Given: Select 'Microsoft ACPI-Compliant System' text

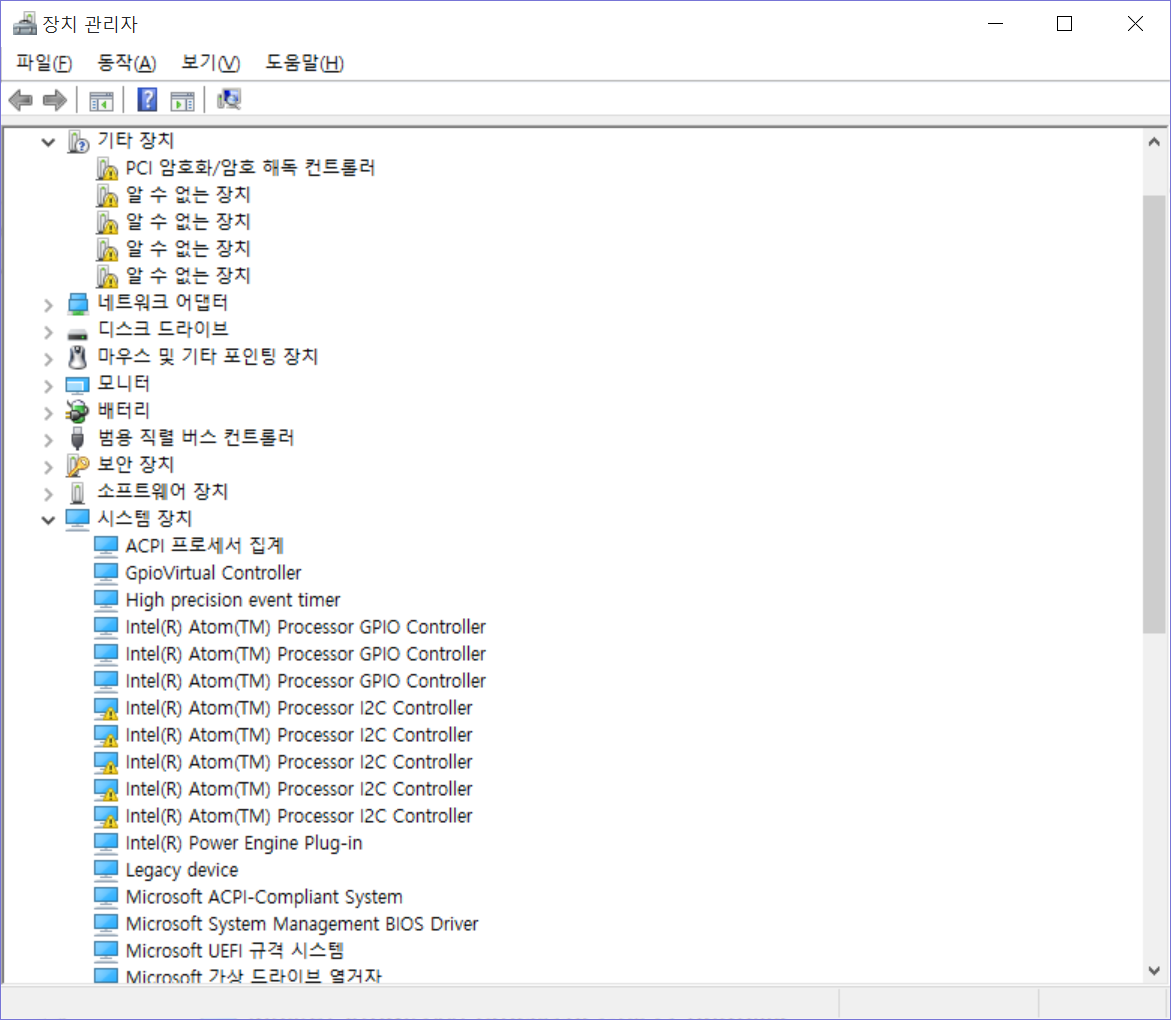Looking at the screenshot, I should pos(264,897).
